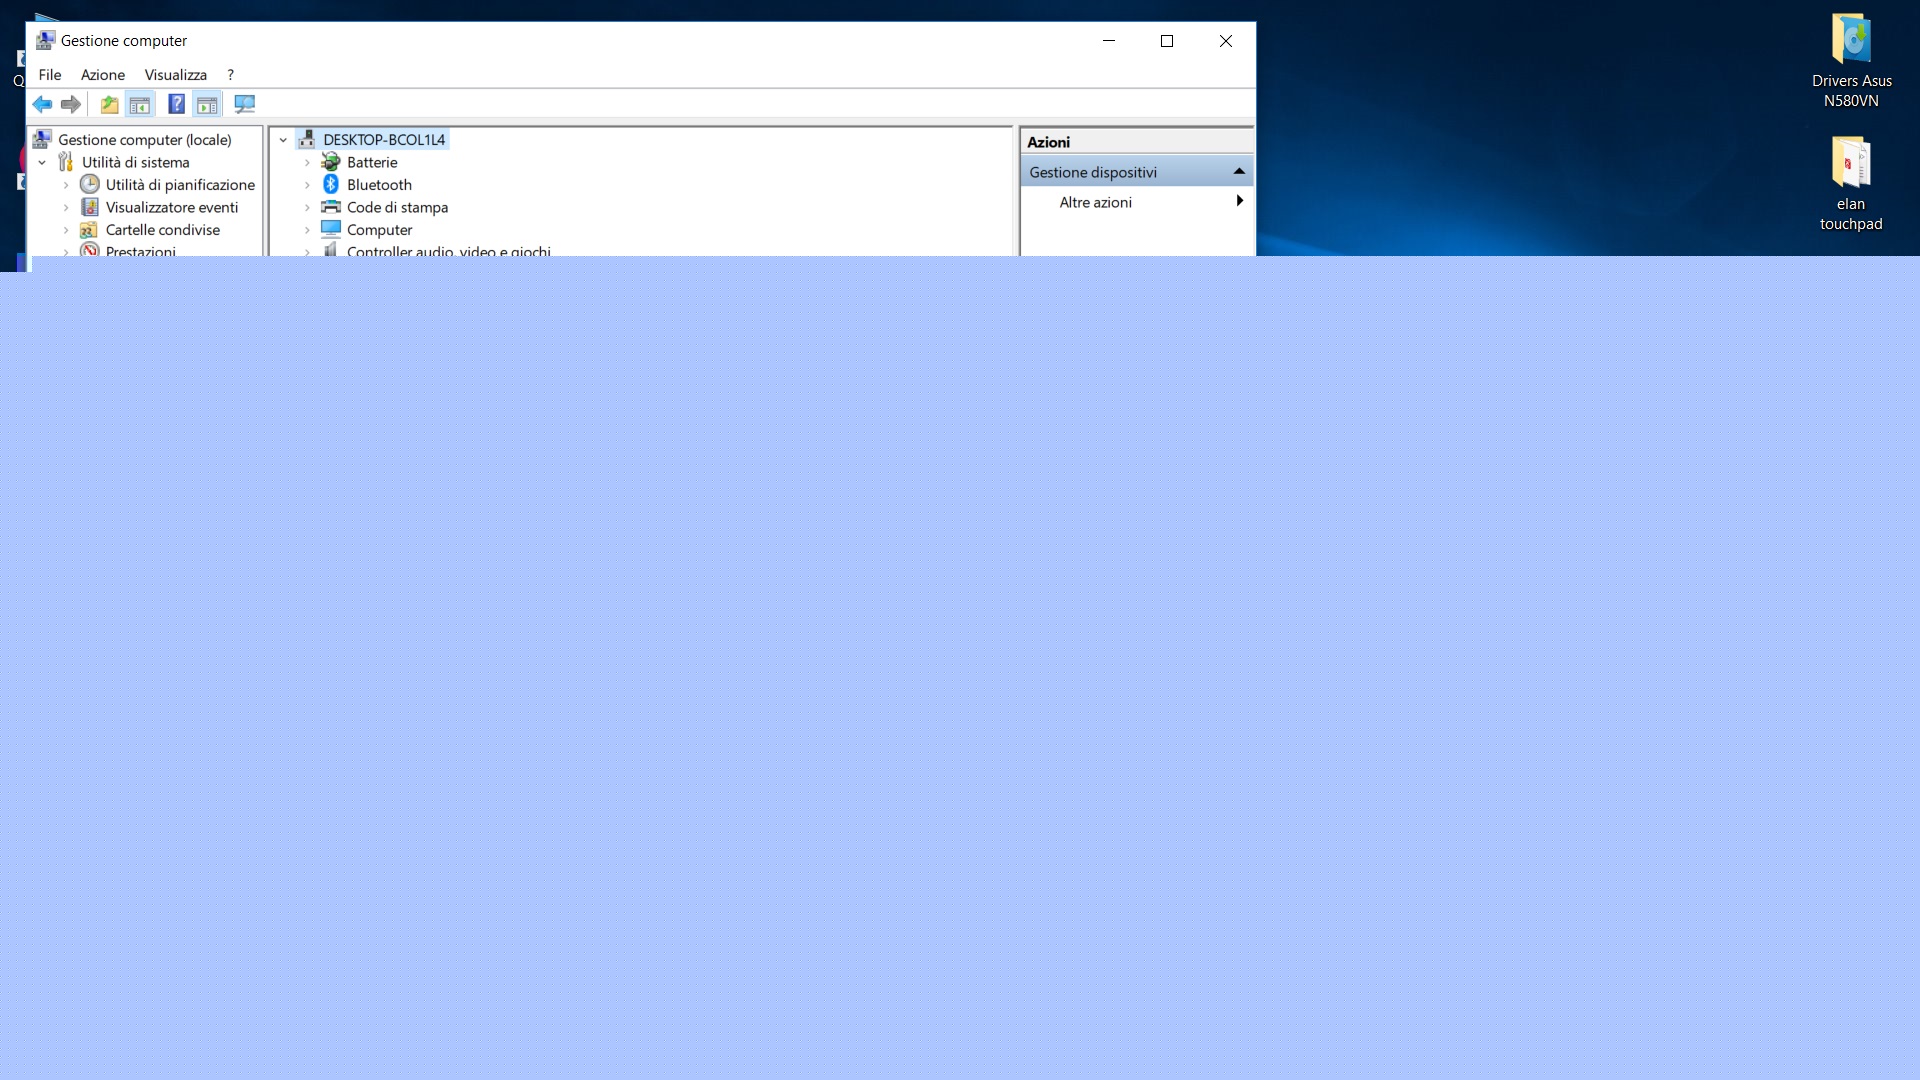Select Gestione computer (locale) tree root

tap(145, 140)
